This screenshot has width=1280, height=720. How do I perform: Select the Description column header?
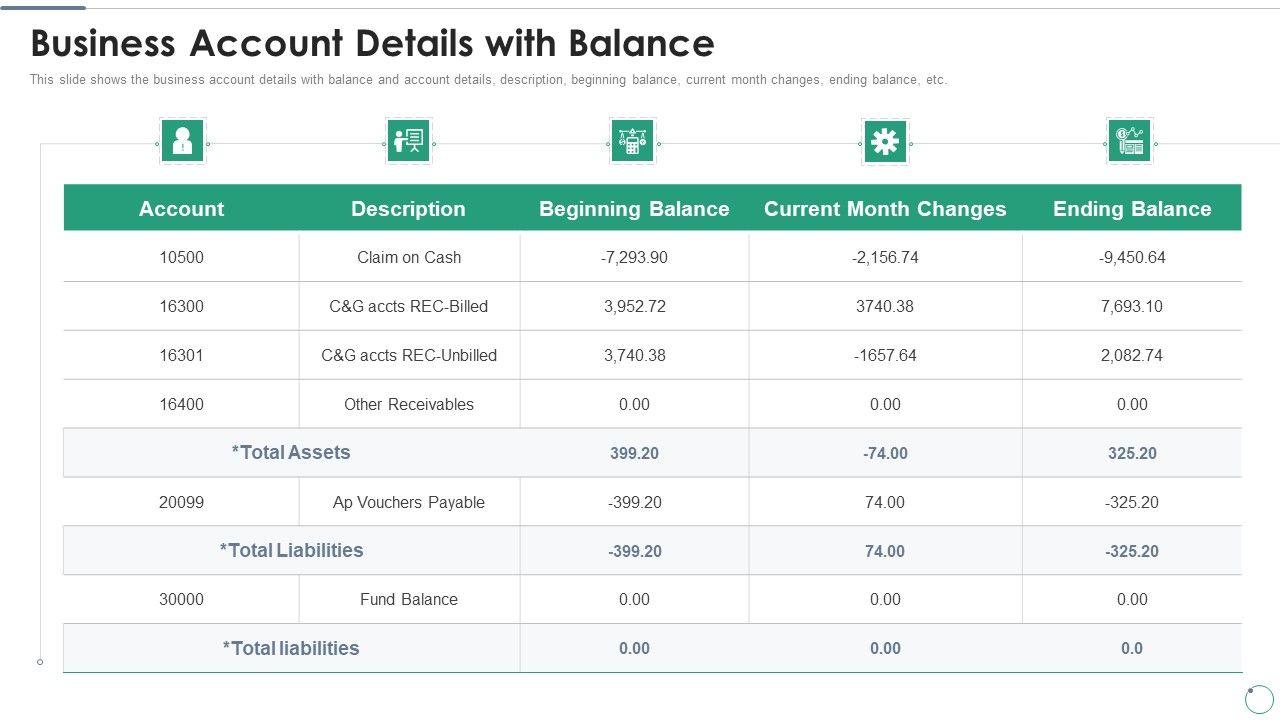[x=408, y=209]
